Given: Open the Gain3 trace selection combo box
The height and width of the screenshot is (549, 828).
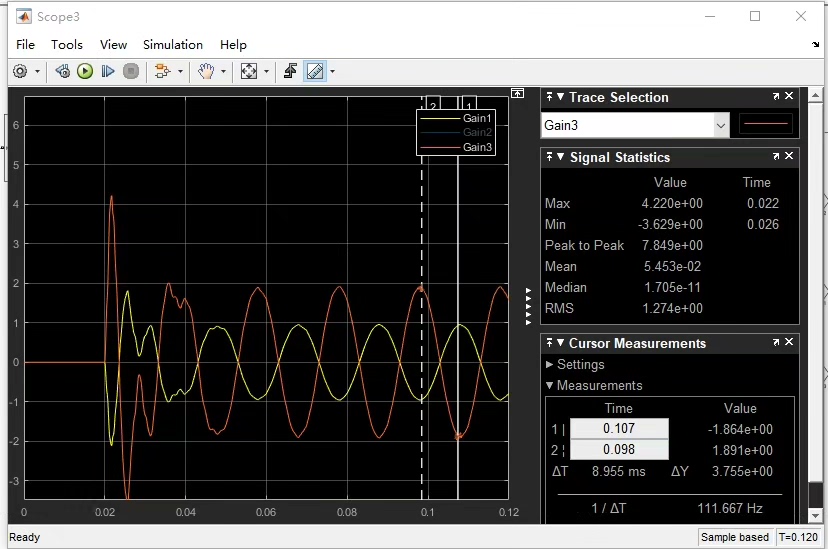Looking at the screenshot, I should (x=635, y=126).
